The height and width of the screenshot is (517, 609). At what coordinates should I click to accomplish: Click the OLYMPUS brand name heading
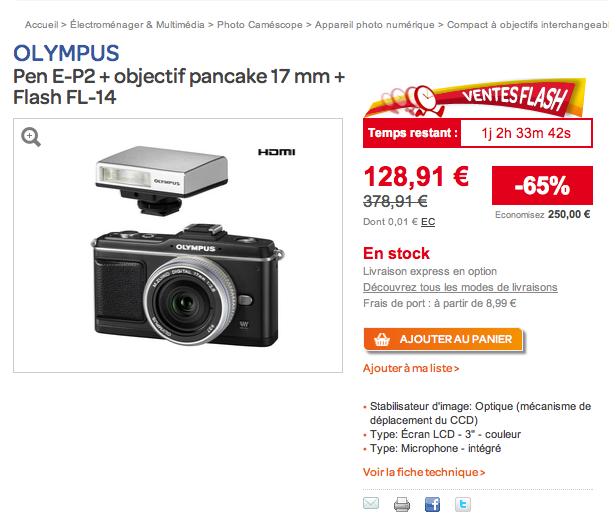pos(66,54)
